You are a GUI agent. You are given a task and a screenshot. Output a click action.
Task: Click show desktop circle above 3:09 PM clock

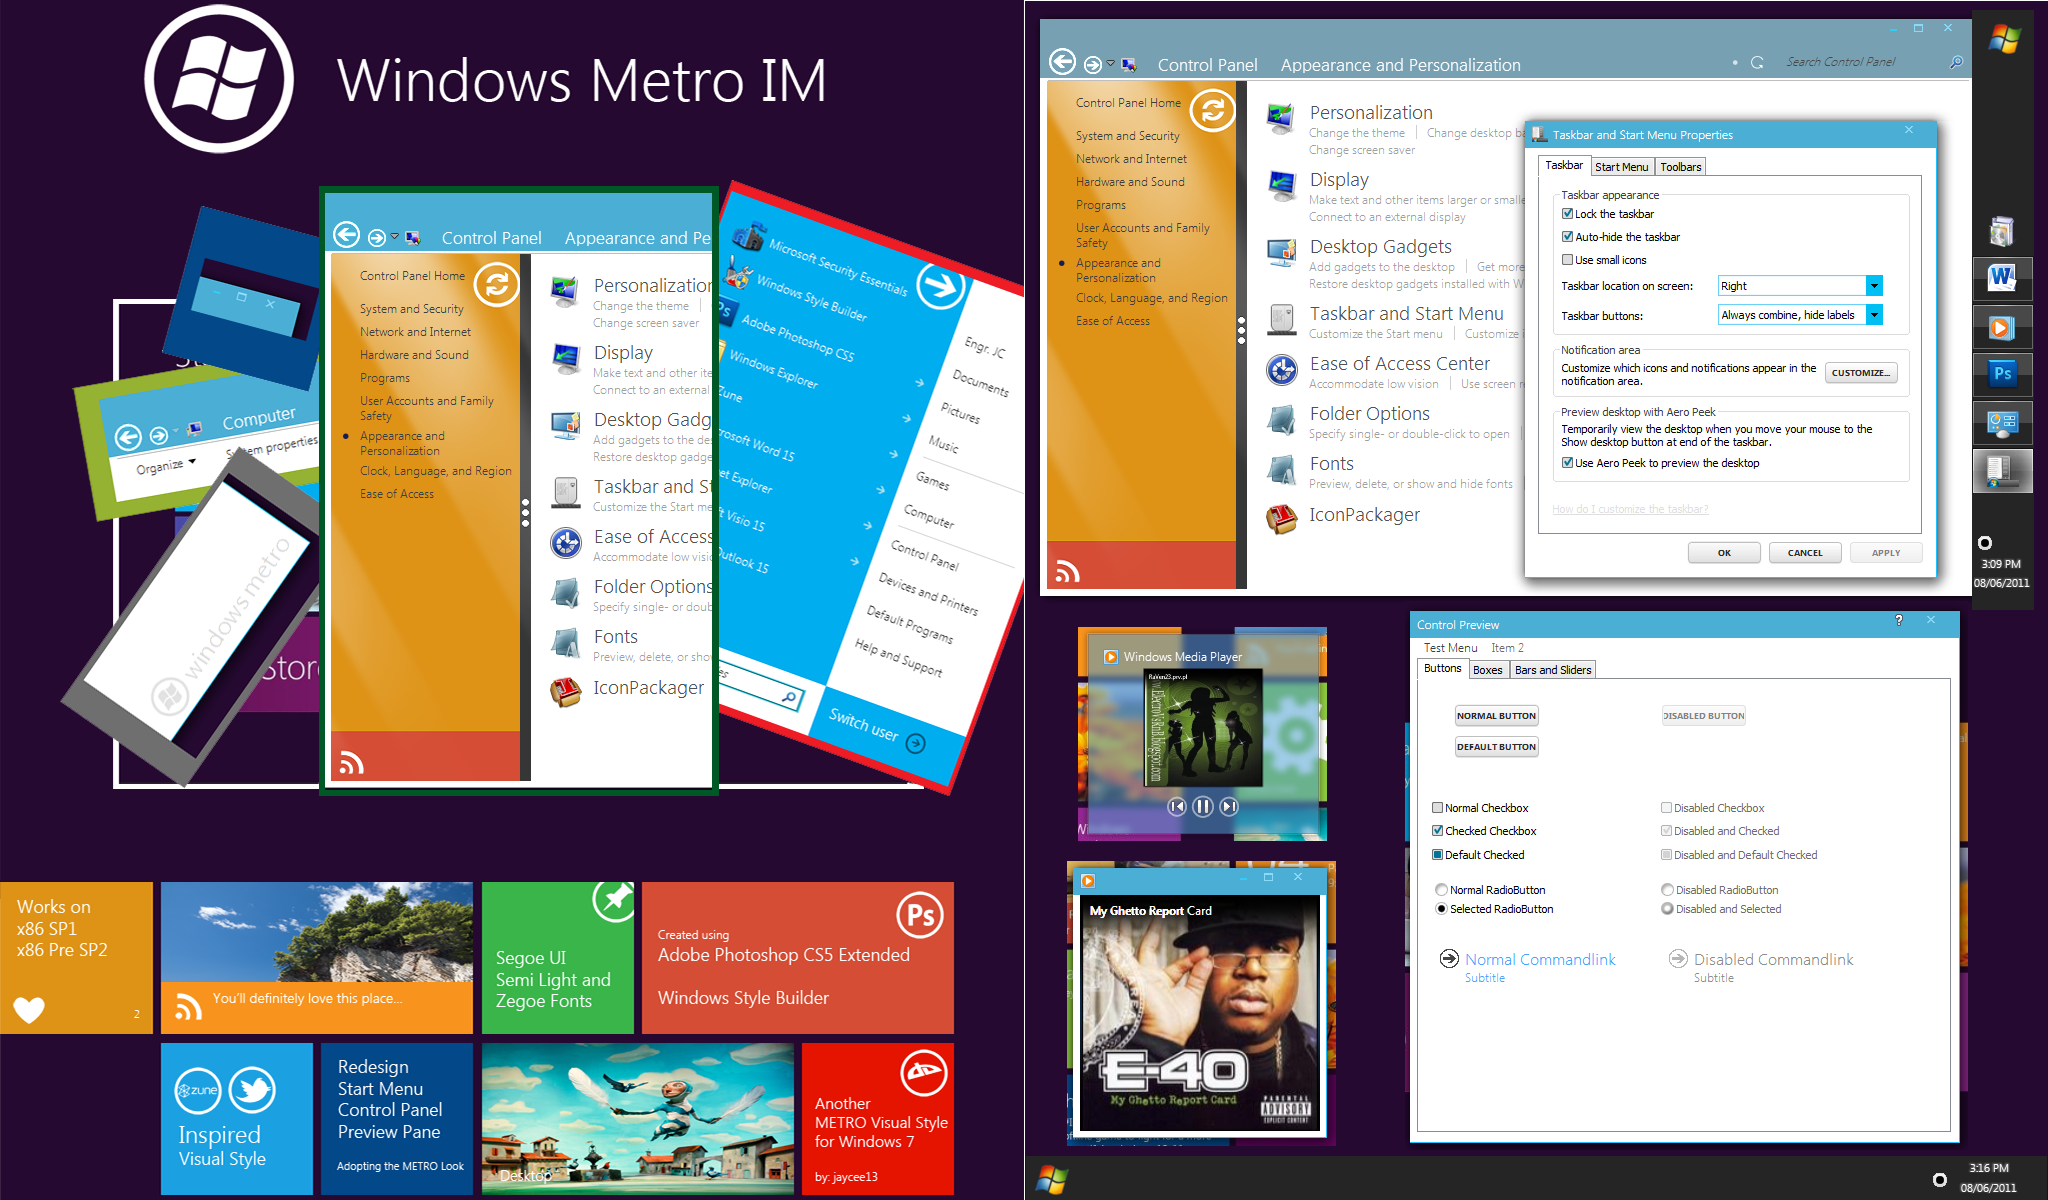tap(1985, 543)
